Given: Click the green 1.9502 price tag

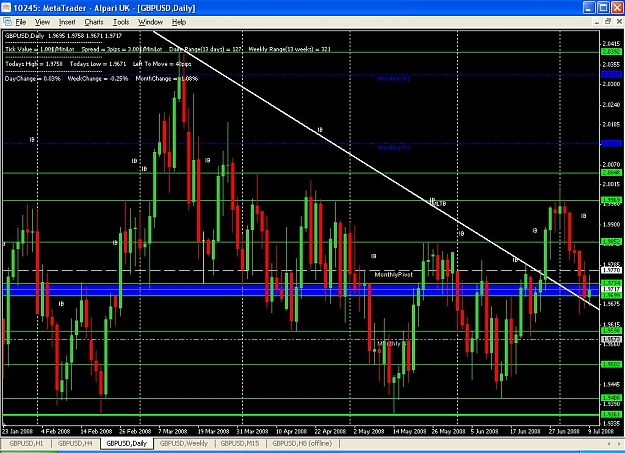Looking at the screenshot, I should [611, 364].
